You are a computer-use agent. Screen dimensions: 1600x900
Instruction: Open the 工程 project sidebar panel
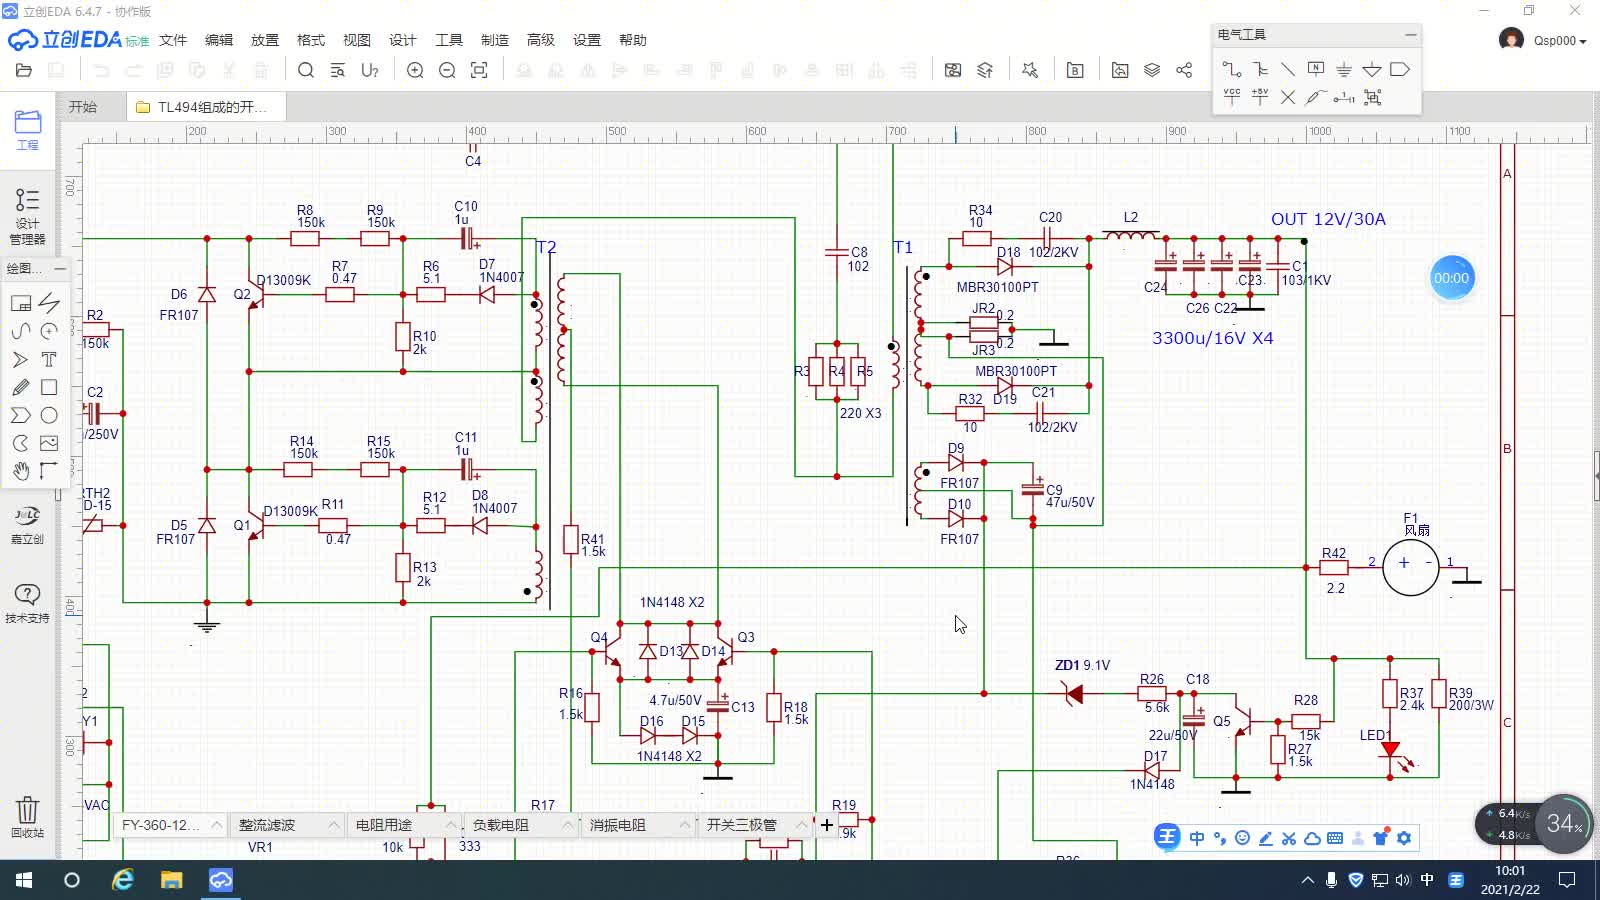click(27, 130)
